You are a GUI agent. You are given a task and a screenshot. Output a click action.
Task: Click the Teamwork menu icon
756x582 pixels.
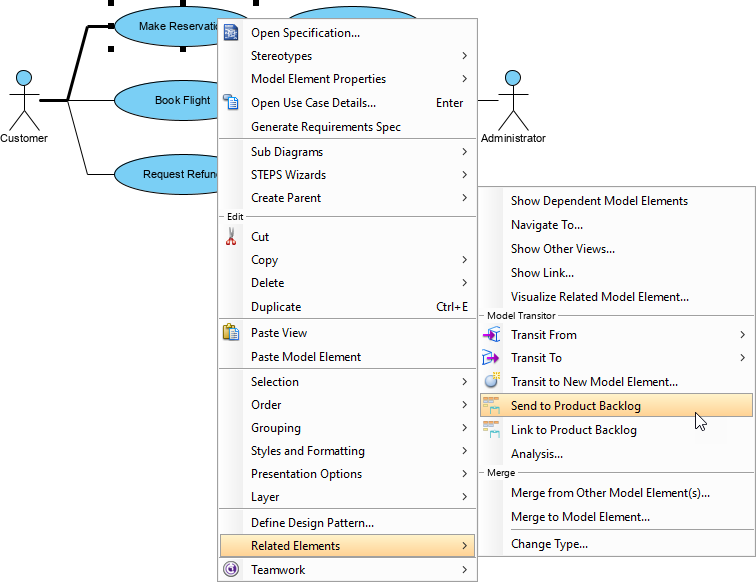point(231,569)
